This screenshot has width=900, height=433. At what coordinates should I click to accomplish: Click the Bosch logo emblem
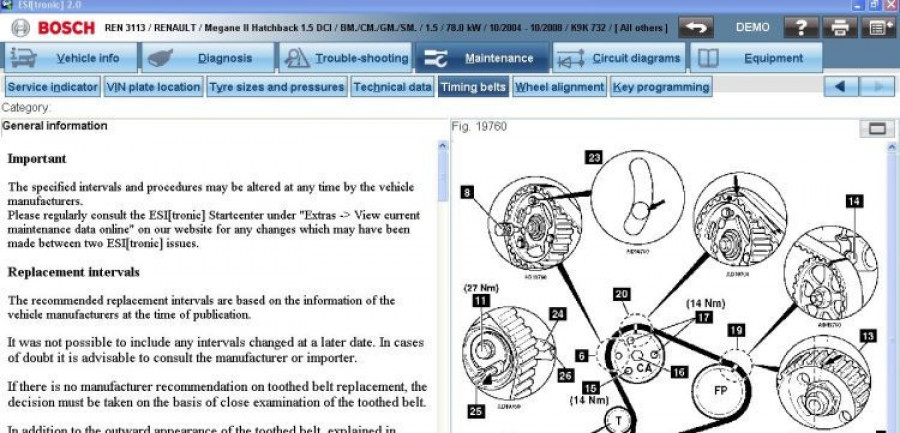[20, 28]
